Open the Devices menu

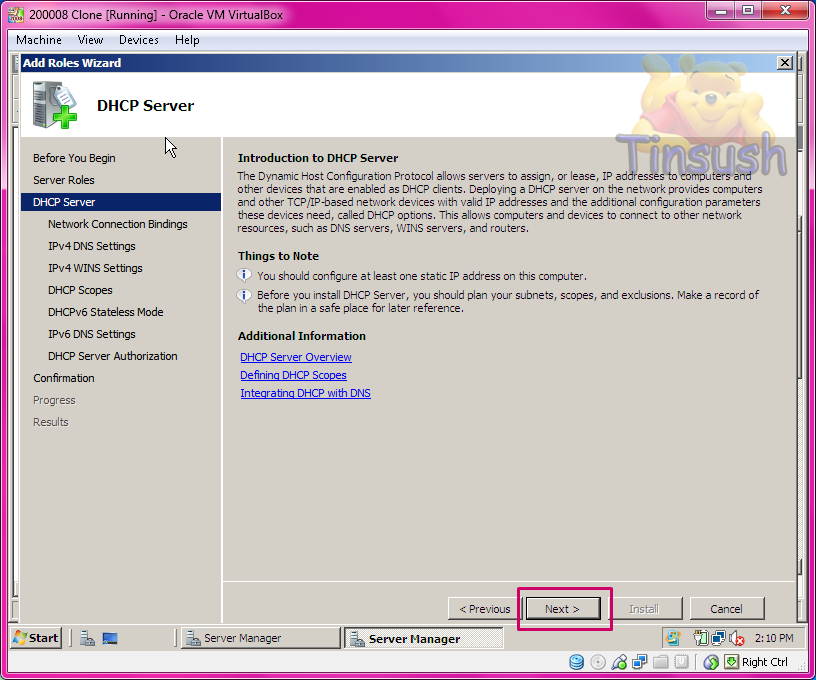pos(138,40)
